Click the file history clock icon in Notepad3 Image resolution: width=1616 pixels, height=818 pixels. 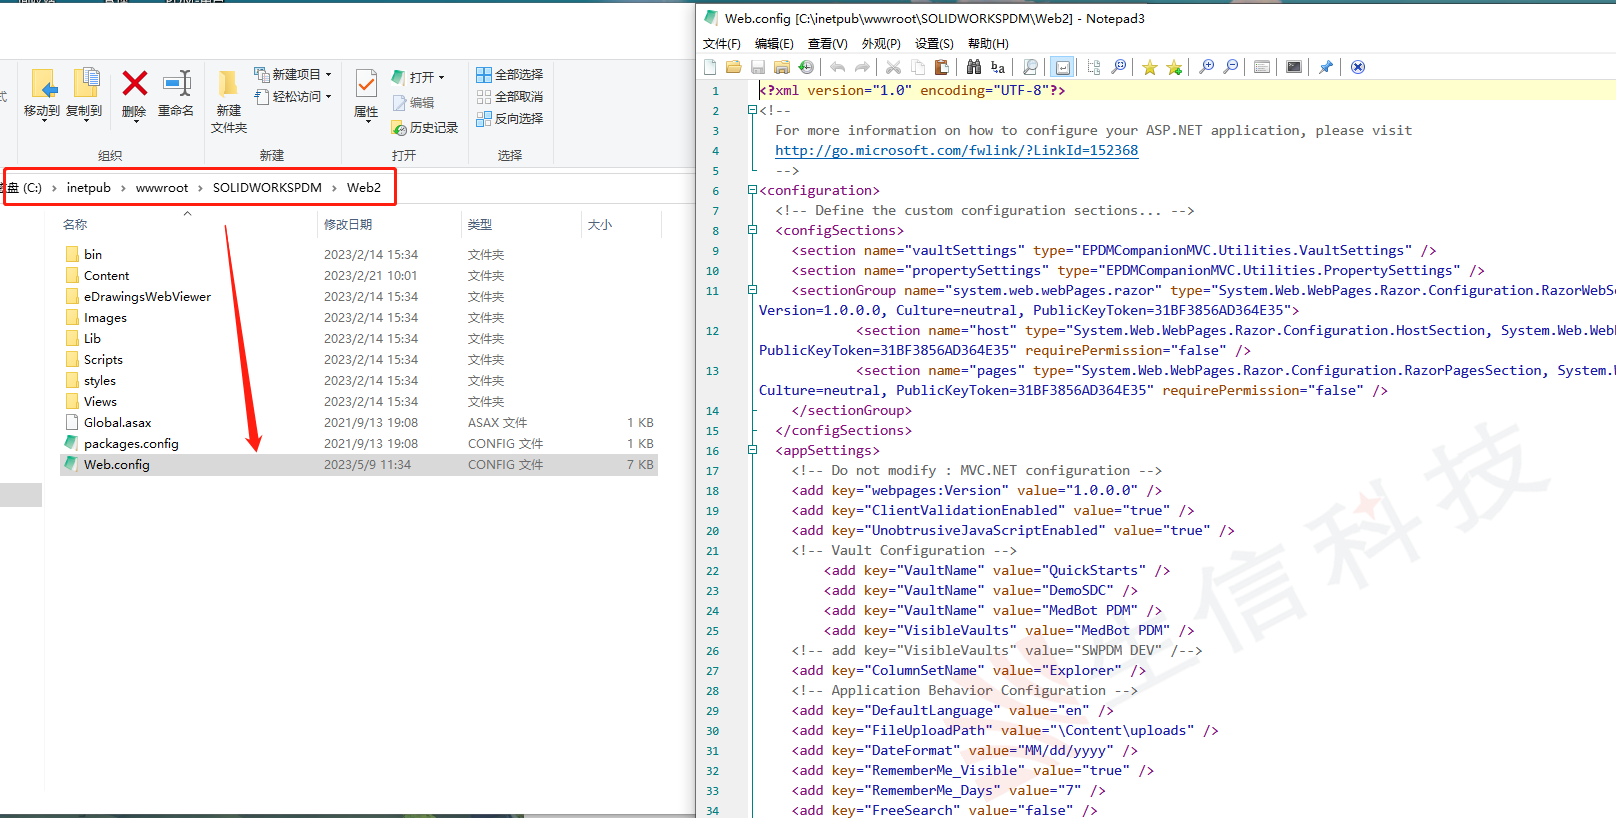click(x=806, y=67)
